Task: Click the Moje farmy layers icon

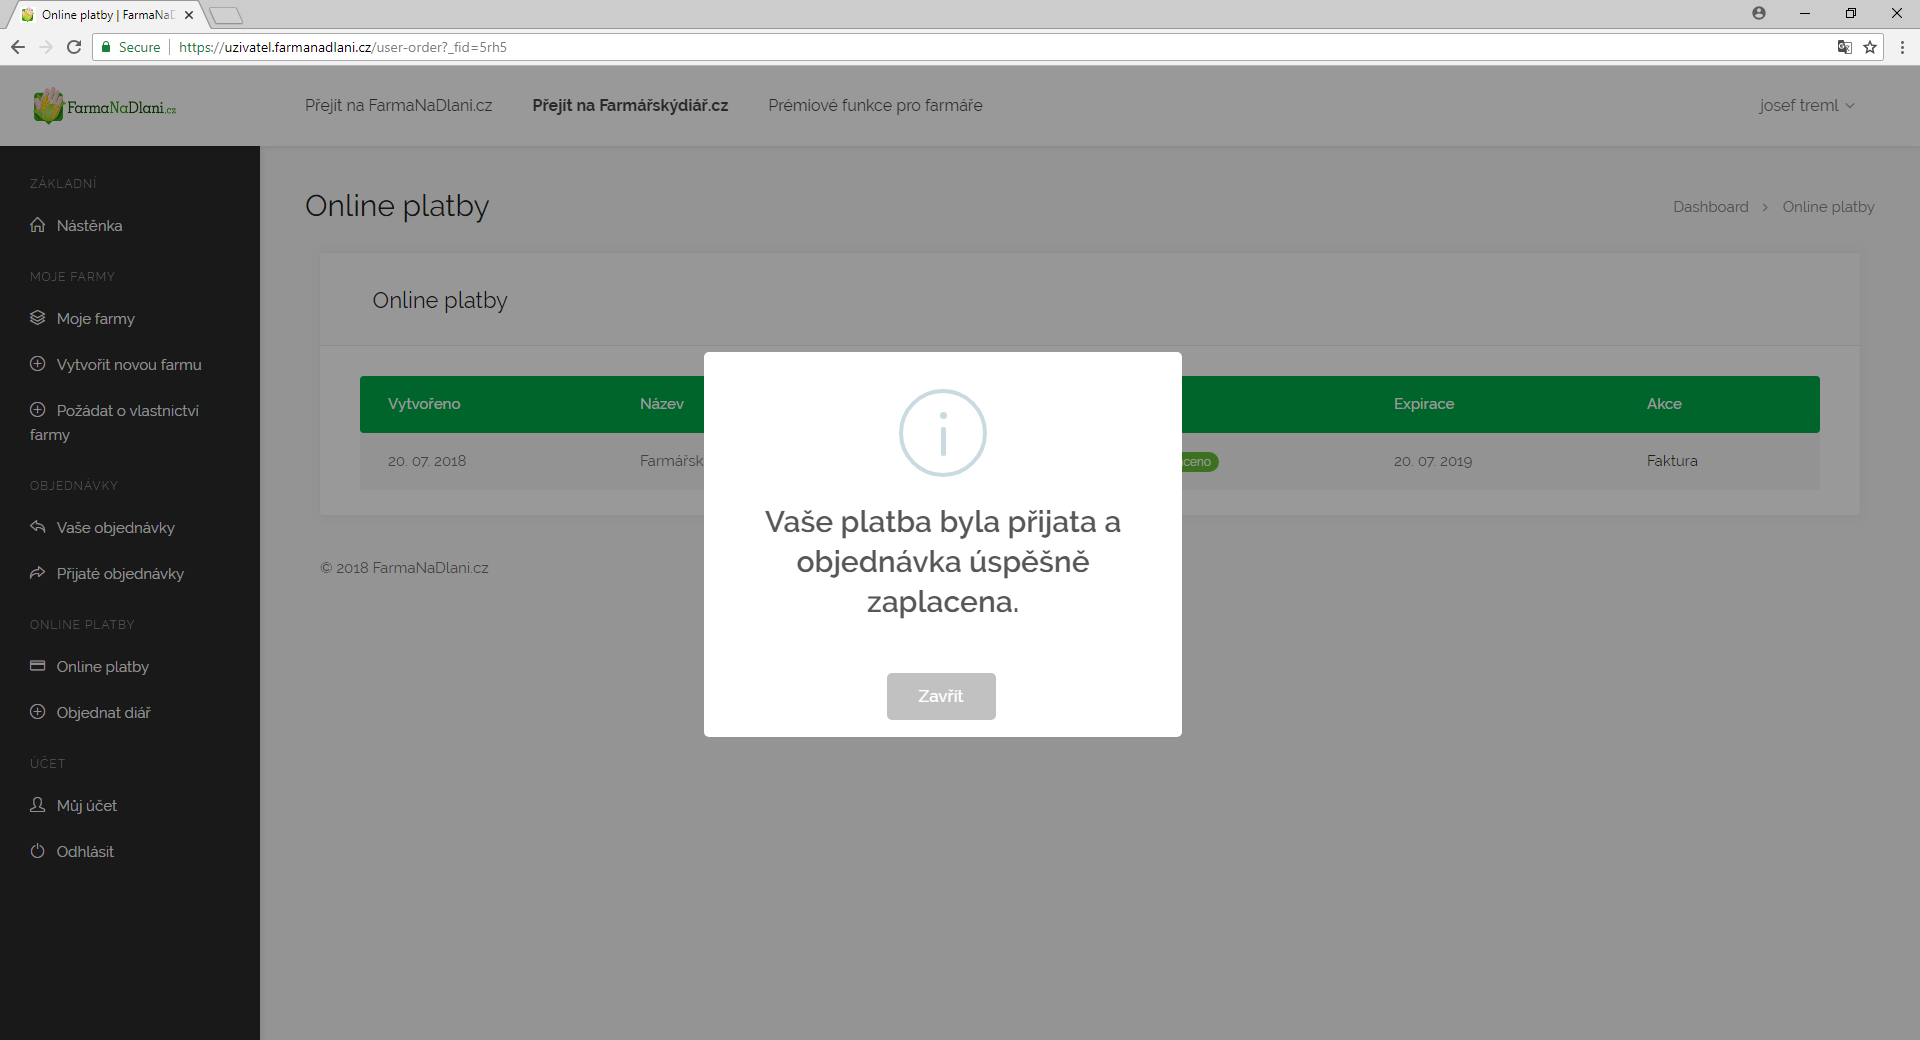Action: point(38,318)
